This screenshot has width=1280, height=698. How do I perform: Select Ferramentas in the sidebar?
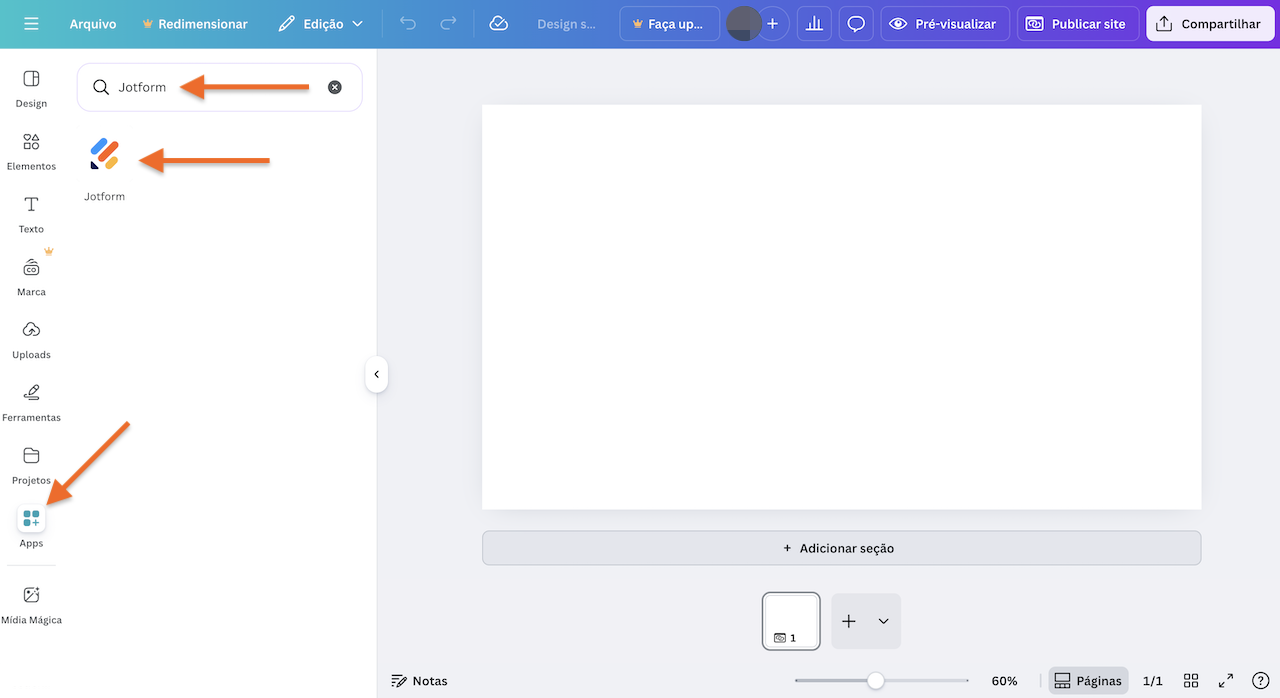click(x=31, y=400)
